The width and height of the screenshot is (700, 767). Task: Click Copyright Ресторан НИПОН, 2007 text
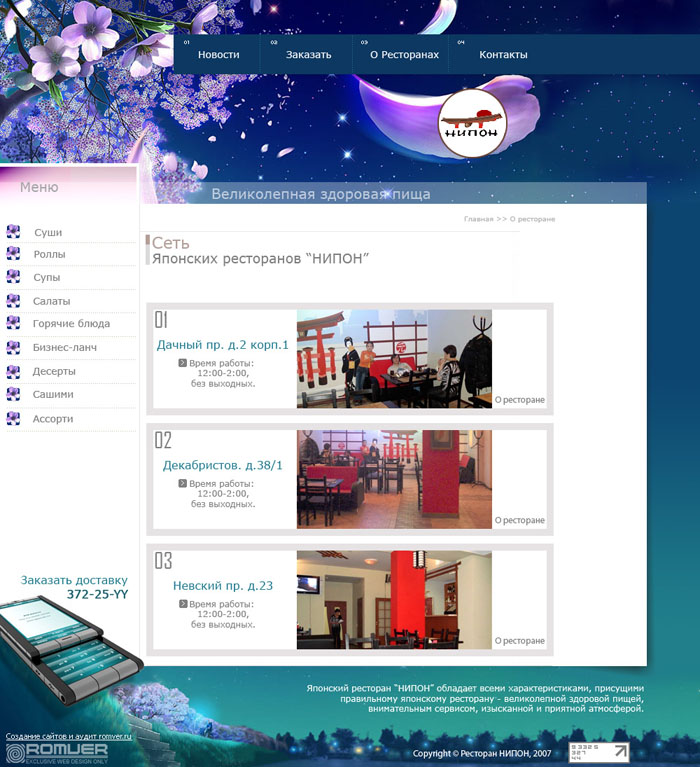482,753
